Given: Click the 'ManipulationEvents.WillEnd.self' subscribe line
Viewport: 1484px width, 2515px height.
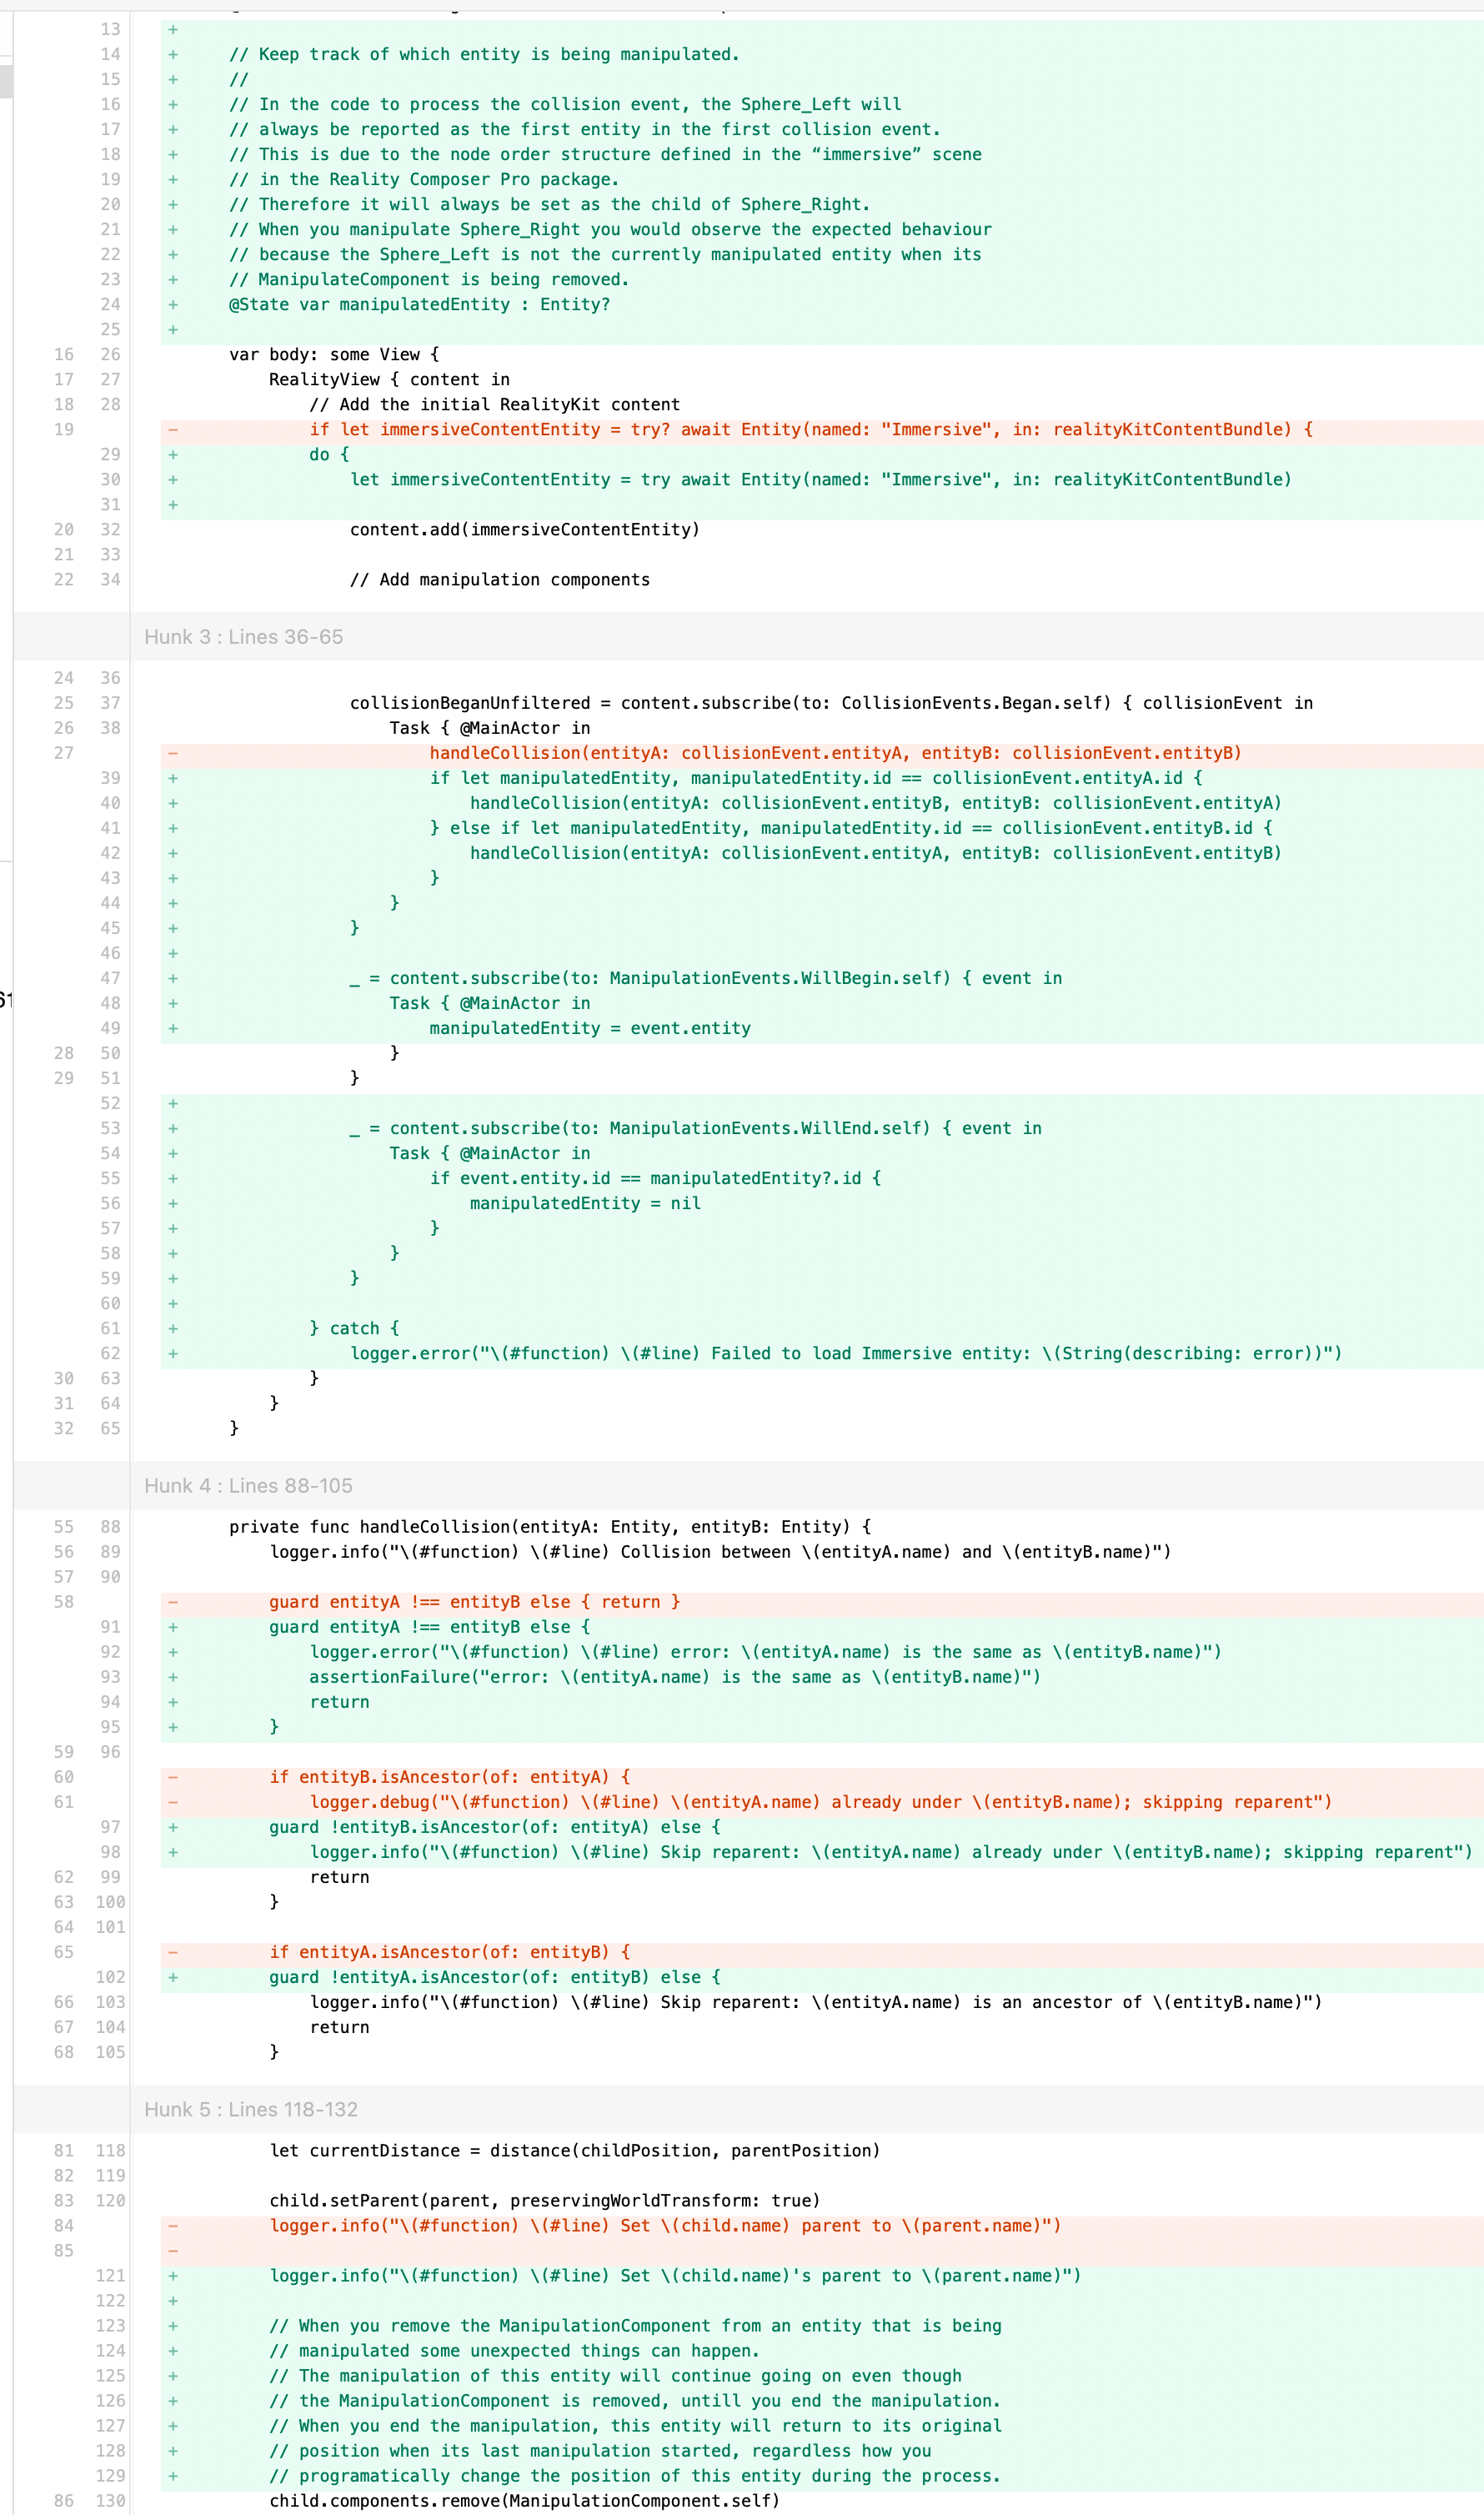Looking at the screenshot, I should (695, 1128).
